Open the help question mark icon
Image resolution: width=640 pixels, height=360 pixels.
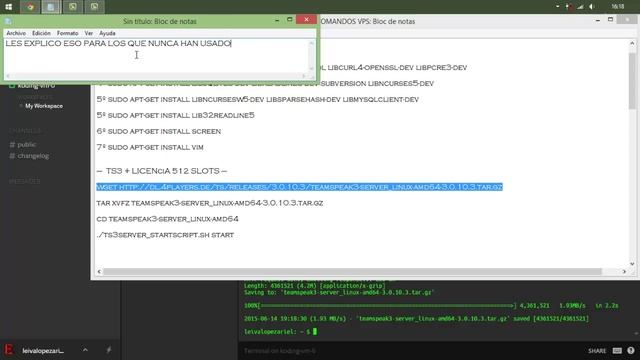631,351
